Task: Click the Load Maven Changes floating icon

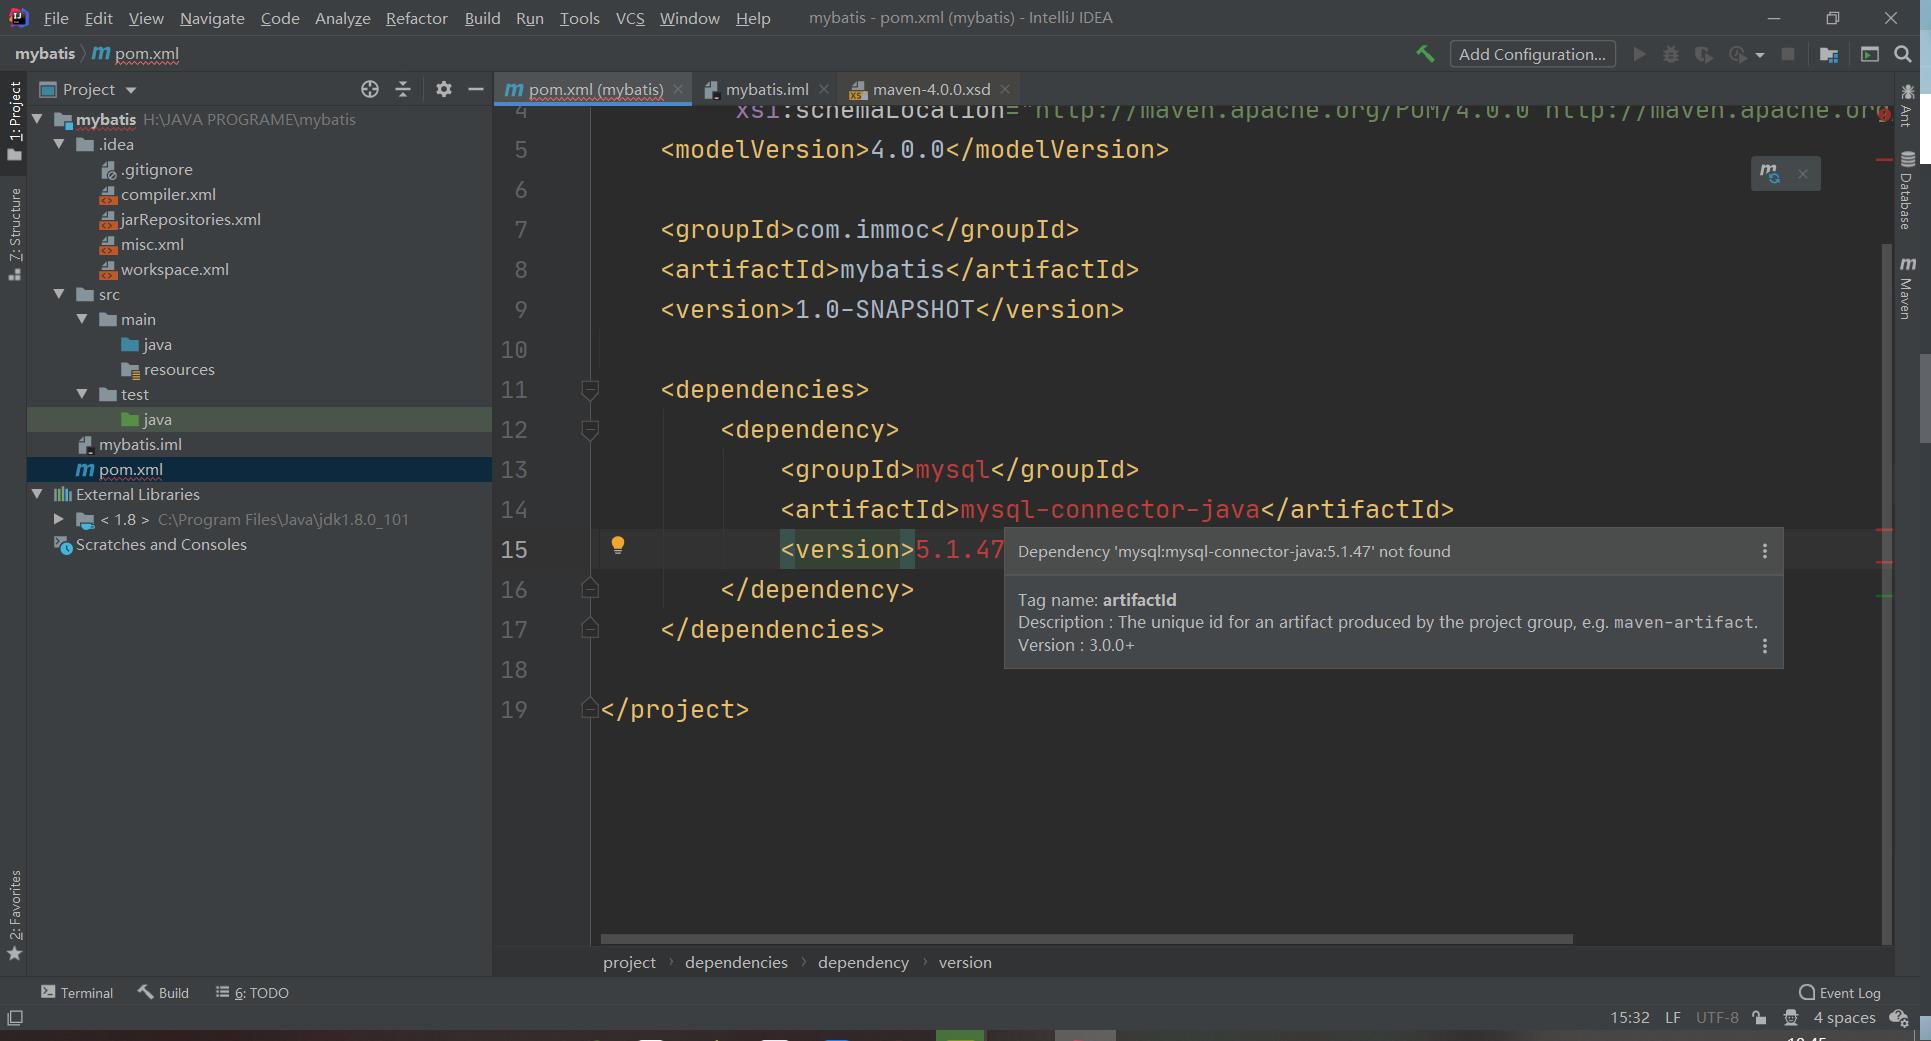Action: coord(1770,173)
